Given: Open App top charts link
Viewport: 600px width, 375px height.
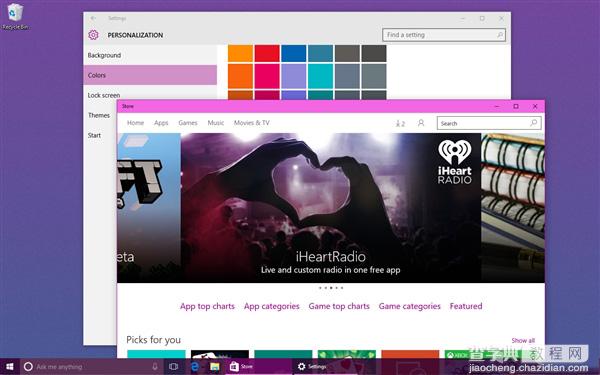Looking at the screenshot, I should point(207,306).
